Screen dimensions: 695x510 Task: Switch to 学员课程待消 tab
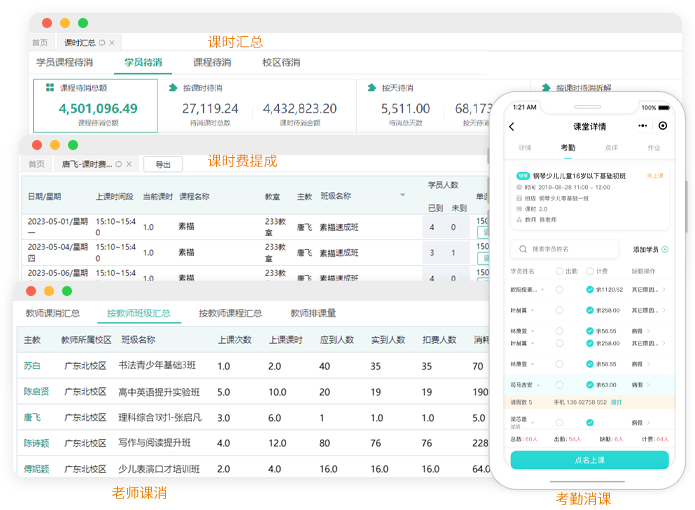[x=64, y=62]
